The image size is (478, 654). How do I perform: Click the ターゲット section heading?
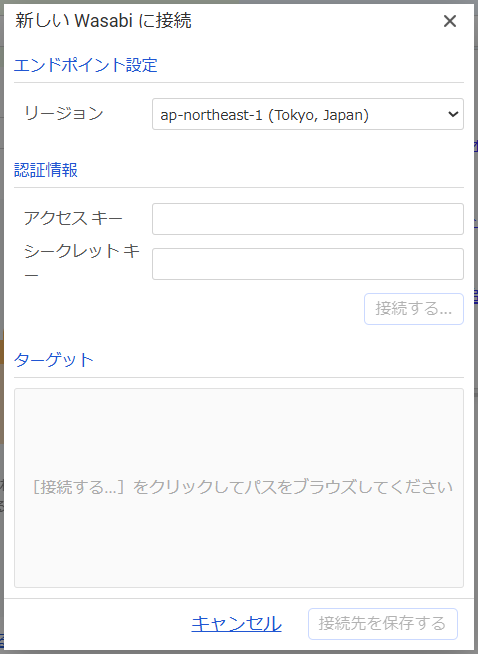coord(54,360)
